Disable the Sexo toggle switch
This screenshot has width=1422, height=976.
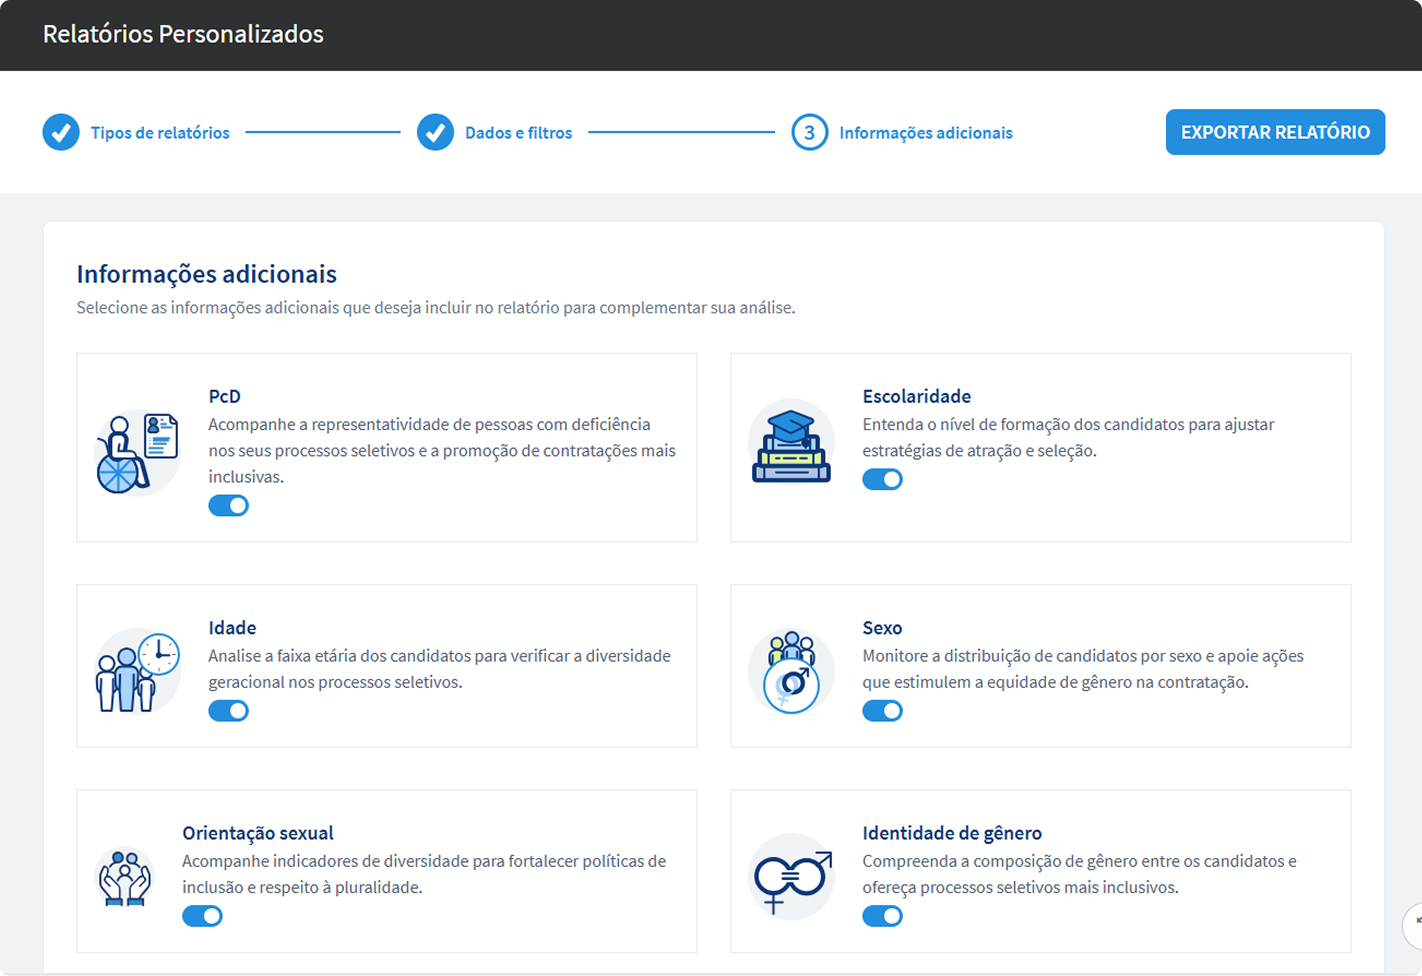[882, 711]
